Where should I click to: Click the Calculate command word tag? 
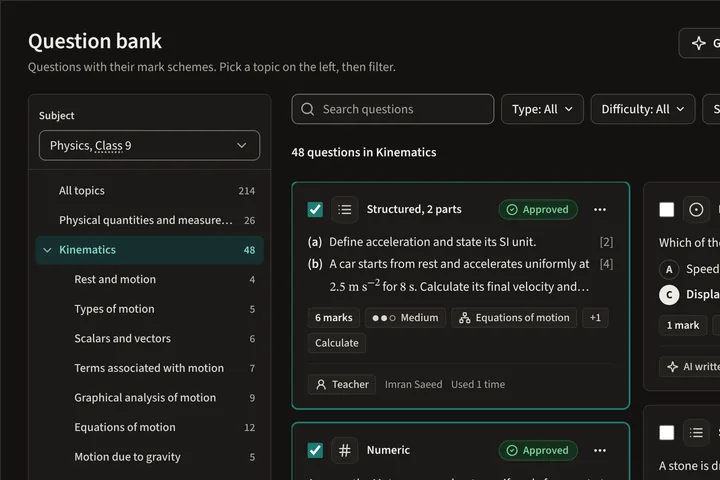tap(337, 343)
